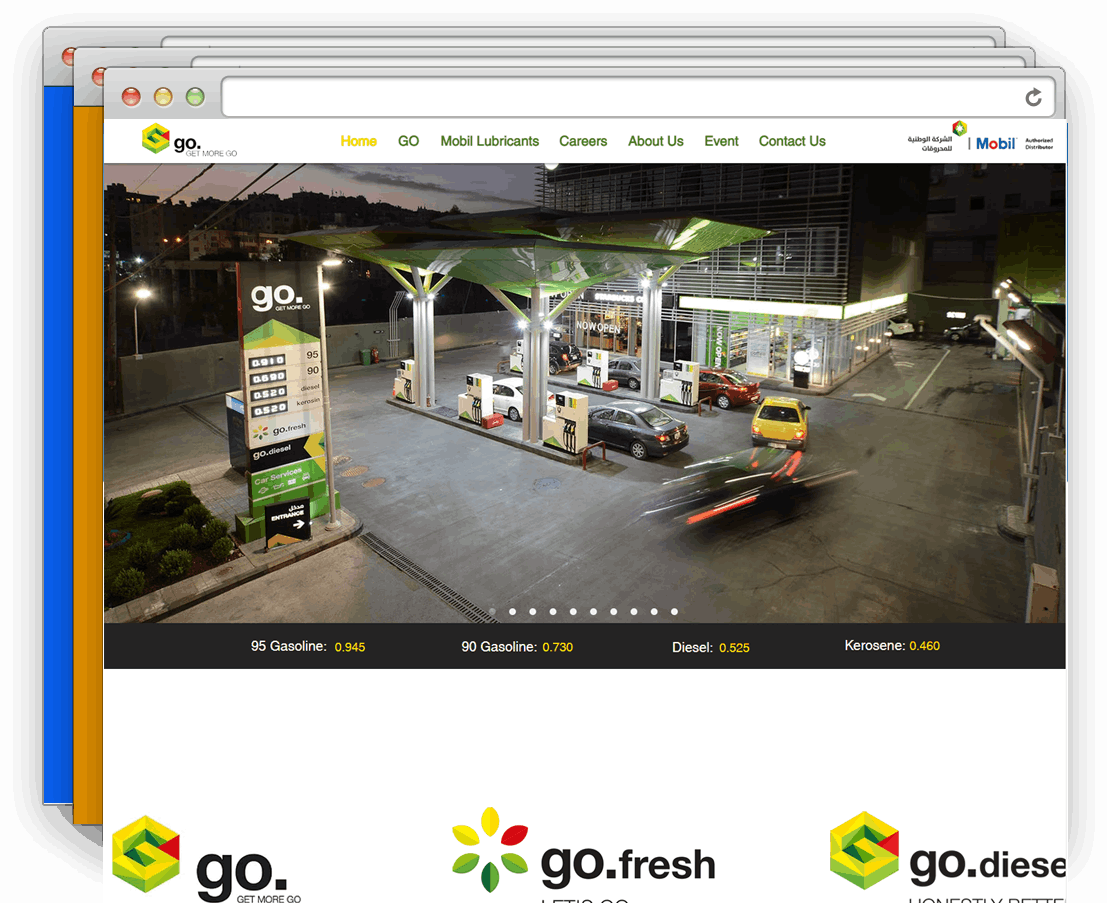This screenshot has width=1107, height=903.
Task: Open the About Us page
Action: click(655, 141)
